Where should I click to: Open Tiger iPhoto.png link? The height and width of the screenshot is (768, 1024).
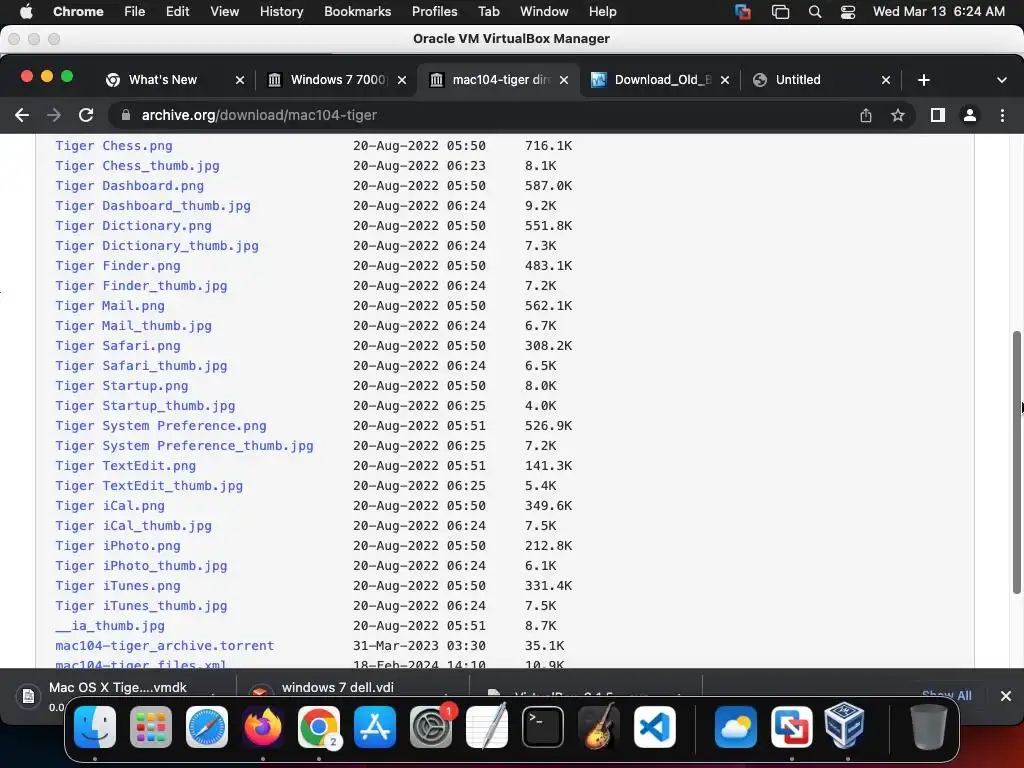tap(118, 546)
